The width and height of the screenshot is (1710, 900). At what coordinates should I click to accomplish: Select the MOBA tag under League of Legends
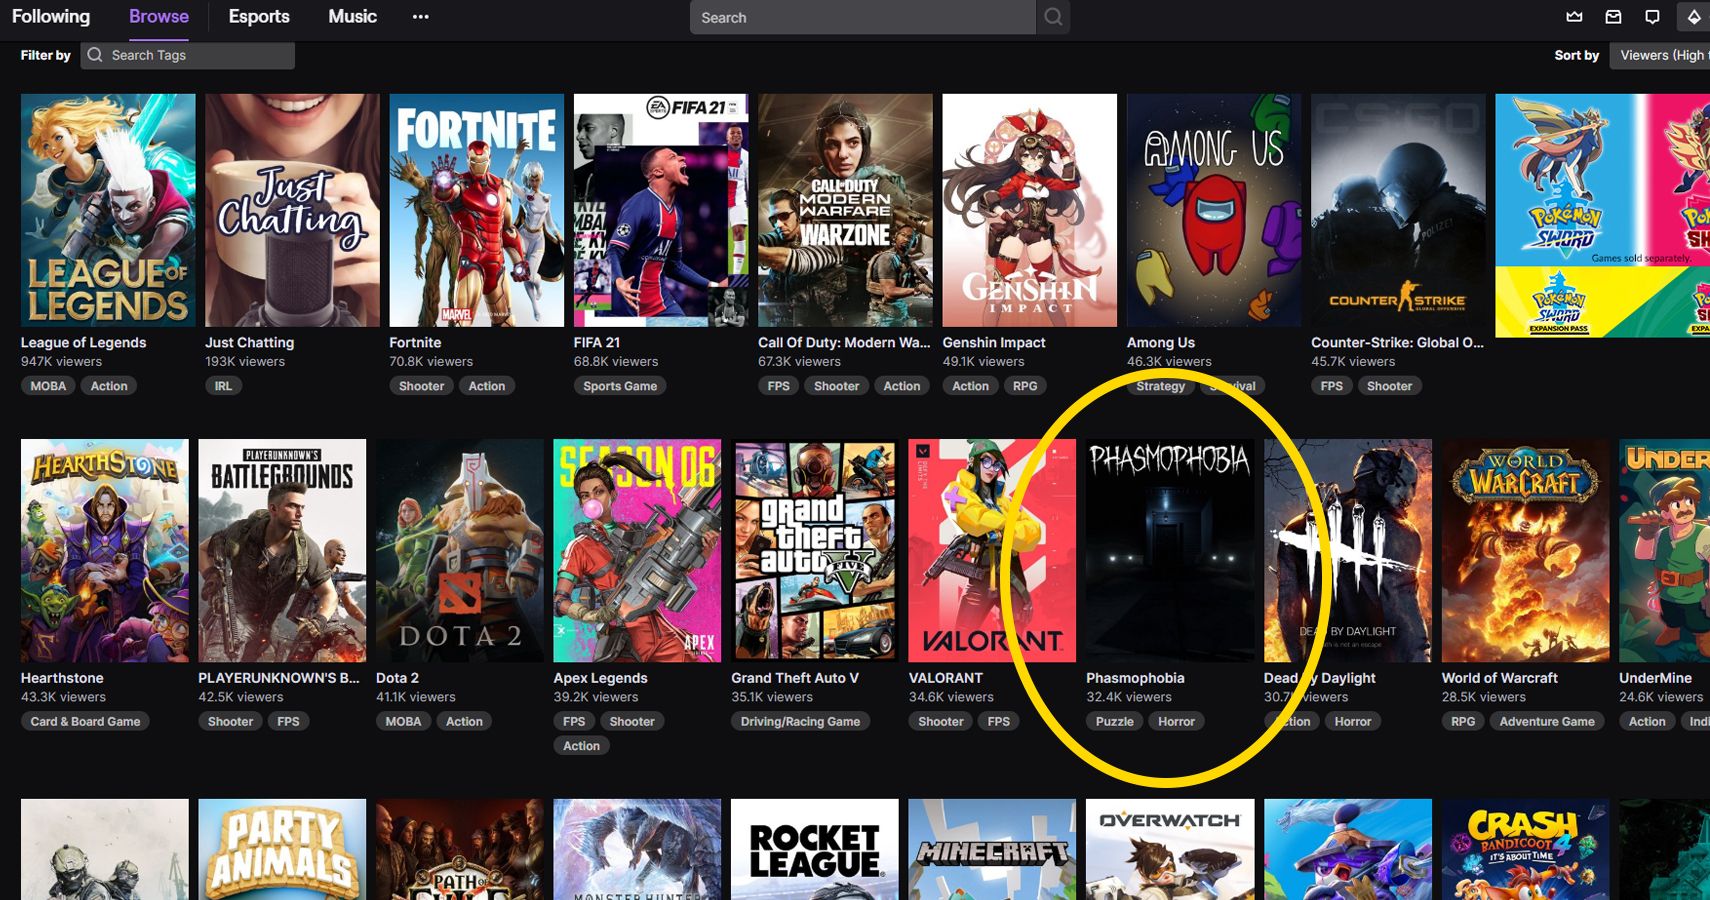48,386
